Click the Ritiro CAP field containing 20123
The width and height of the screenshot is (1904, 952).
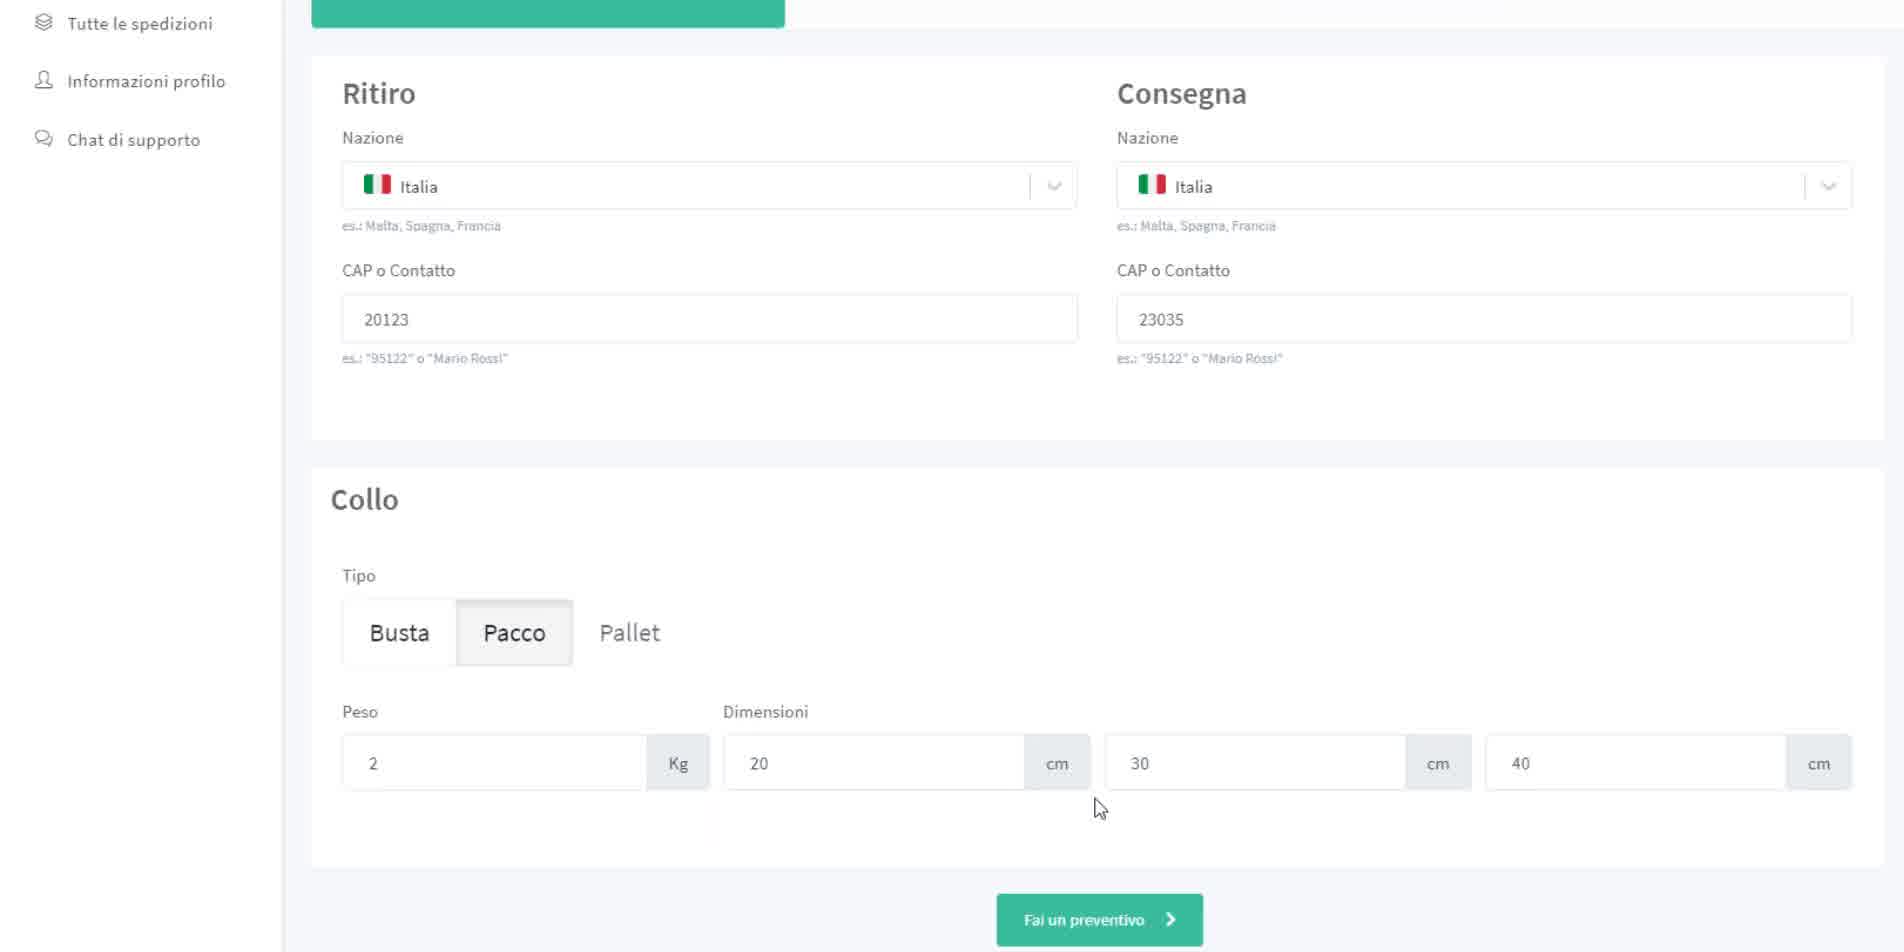709,319
